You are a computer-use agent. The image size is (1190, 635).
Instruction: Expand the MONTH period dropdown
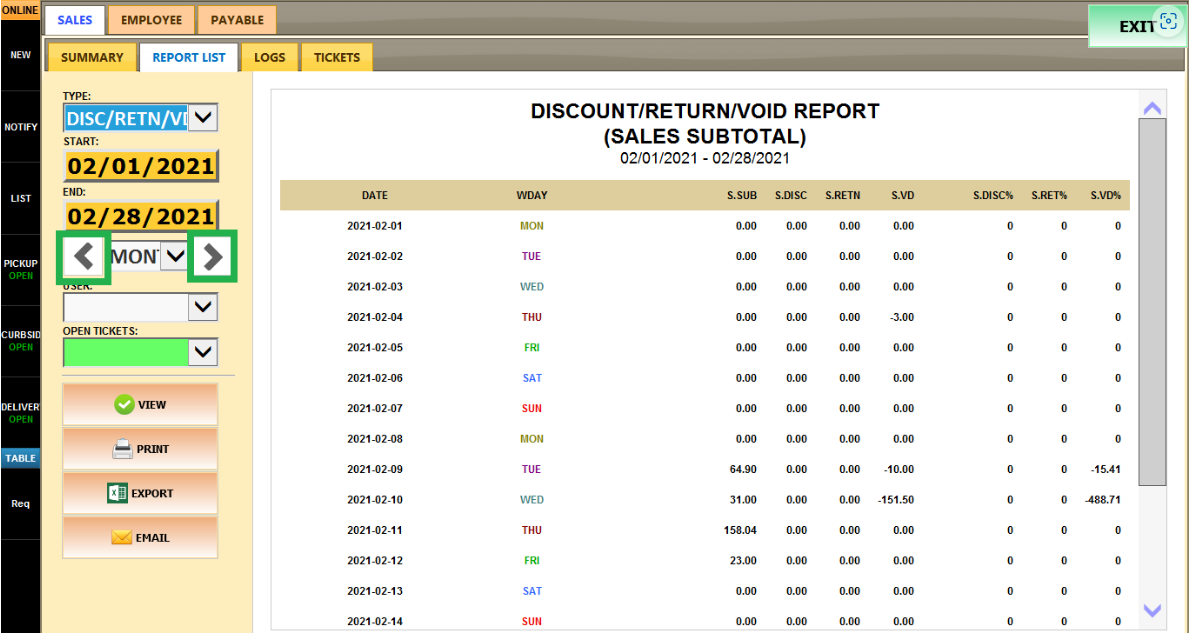pyautogui.click(x=175, y=257)
